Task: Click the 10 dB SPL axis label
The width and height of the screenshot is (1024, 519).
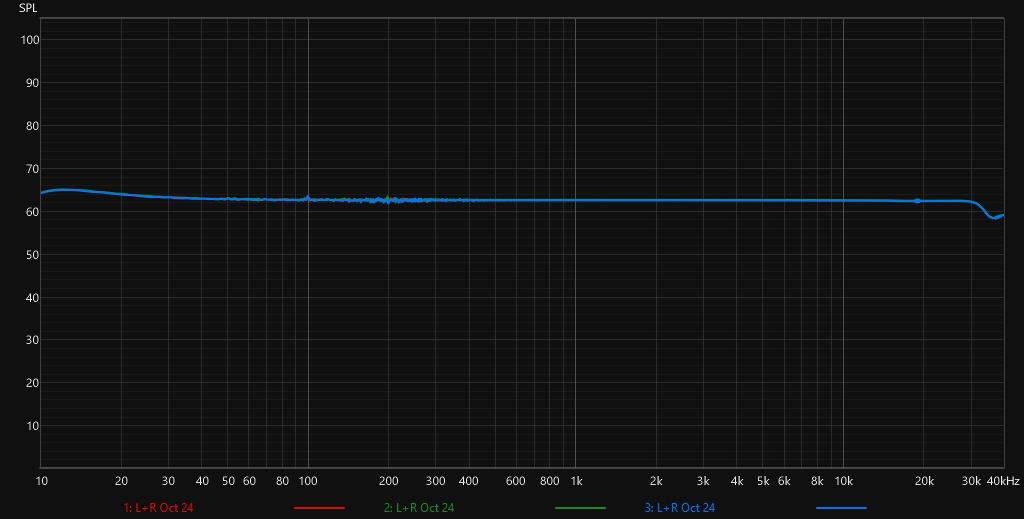Action: pos(30,426)
